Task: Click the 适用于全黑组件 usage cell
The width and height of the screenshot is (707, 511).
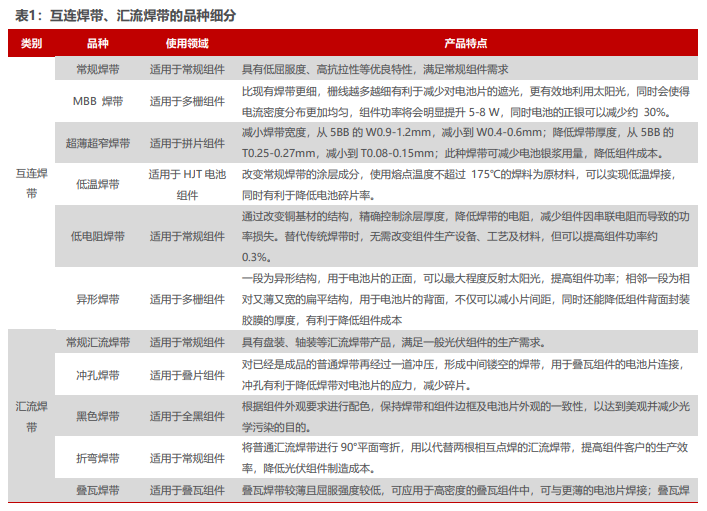Action: tap(187, 415)
